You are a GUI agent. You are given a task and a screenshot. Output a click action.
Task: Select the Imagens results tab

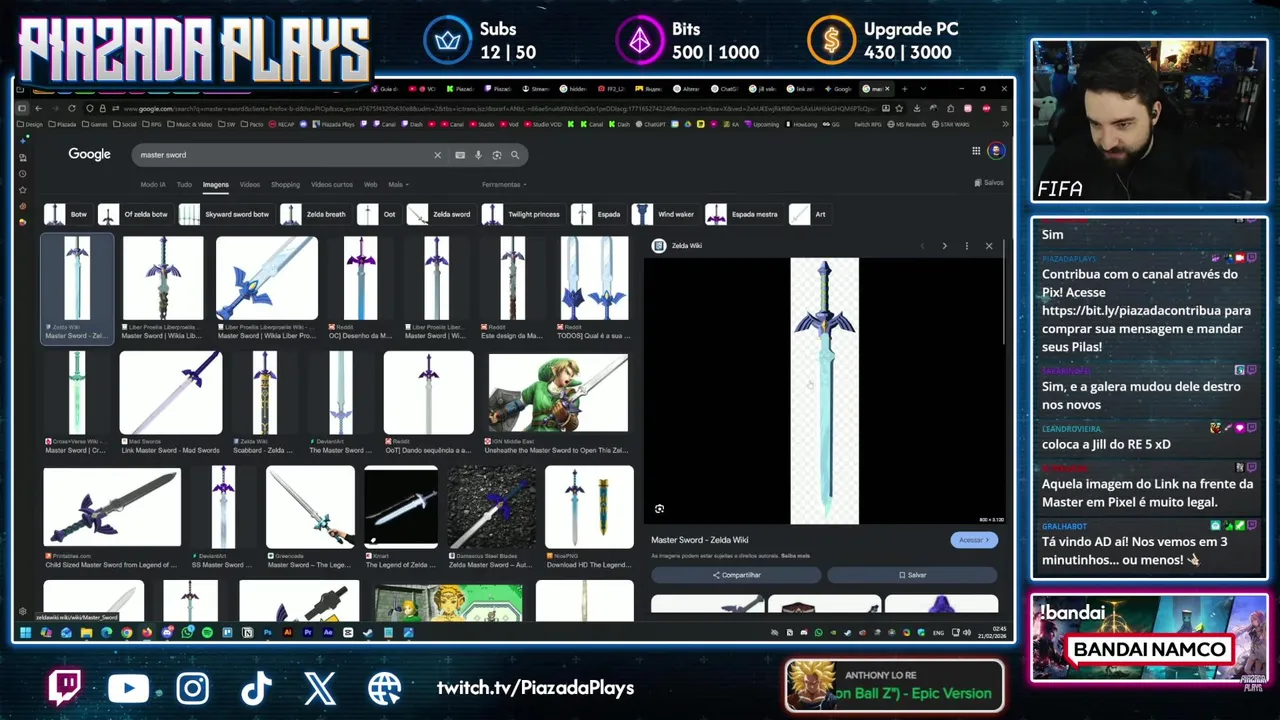[216, 184]
